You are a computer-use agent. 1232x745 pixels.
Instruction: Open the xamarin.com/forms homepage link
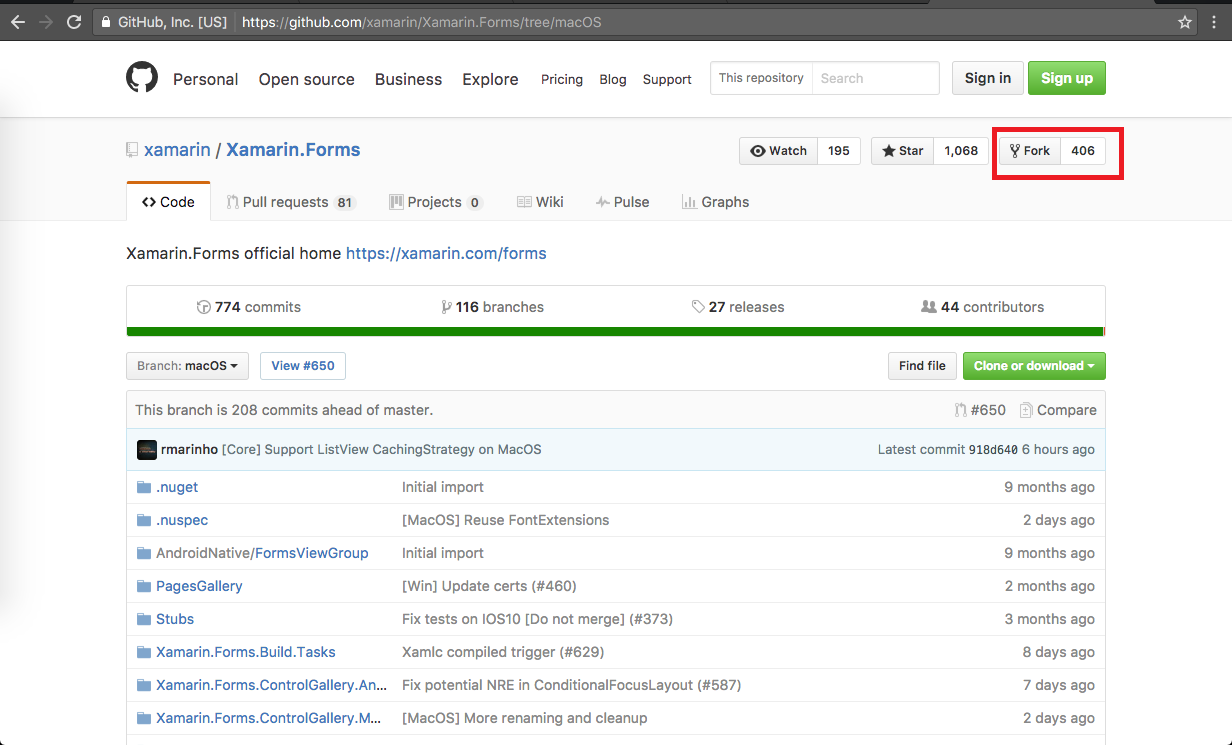pyautogui.click(x=446, y=253)
